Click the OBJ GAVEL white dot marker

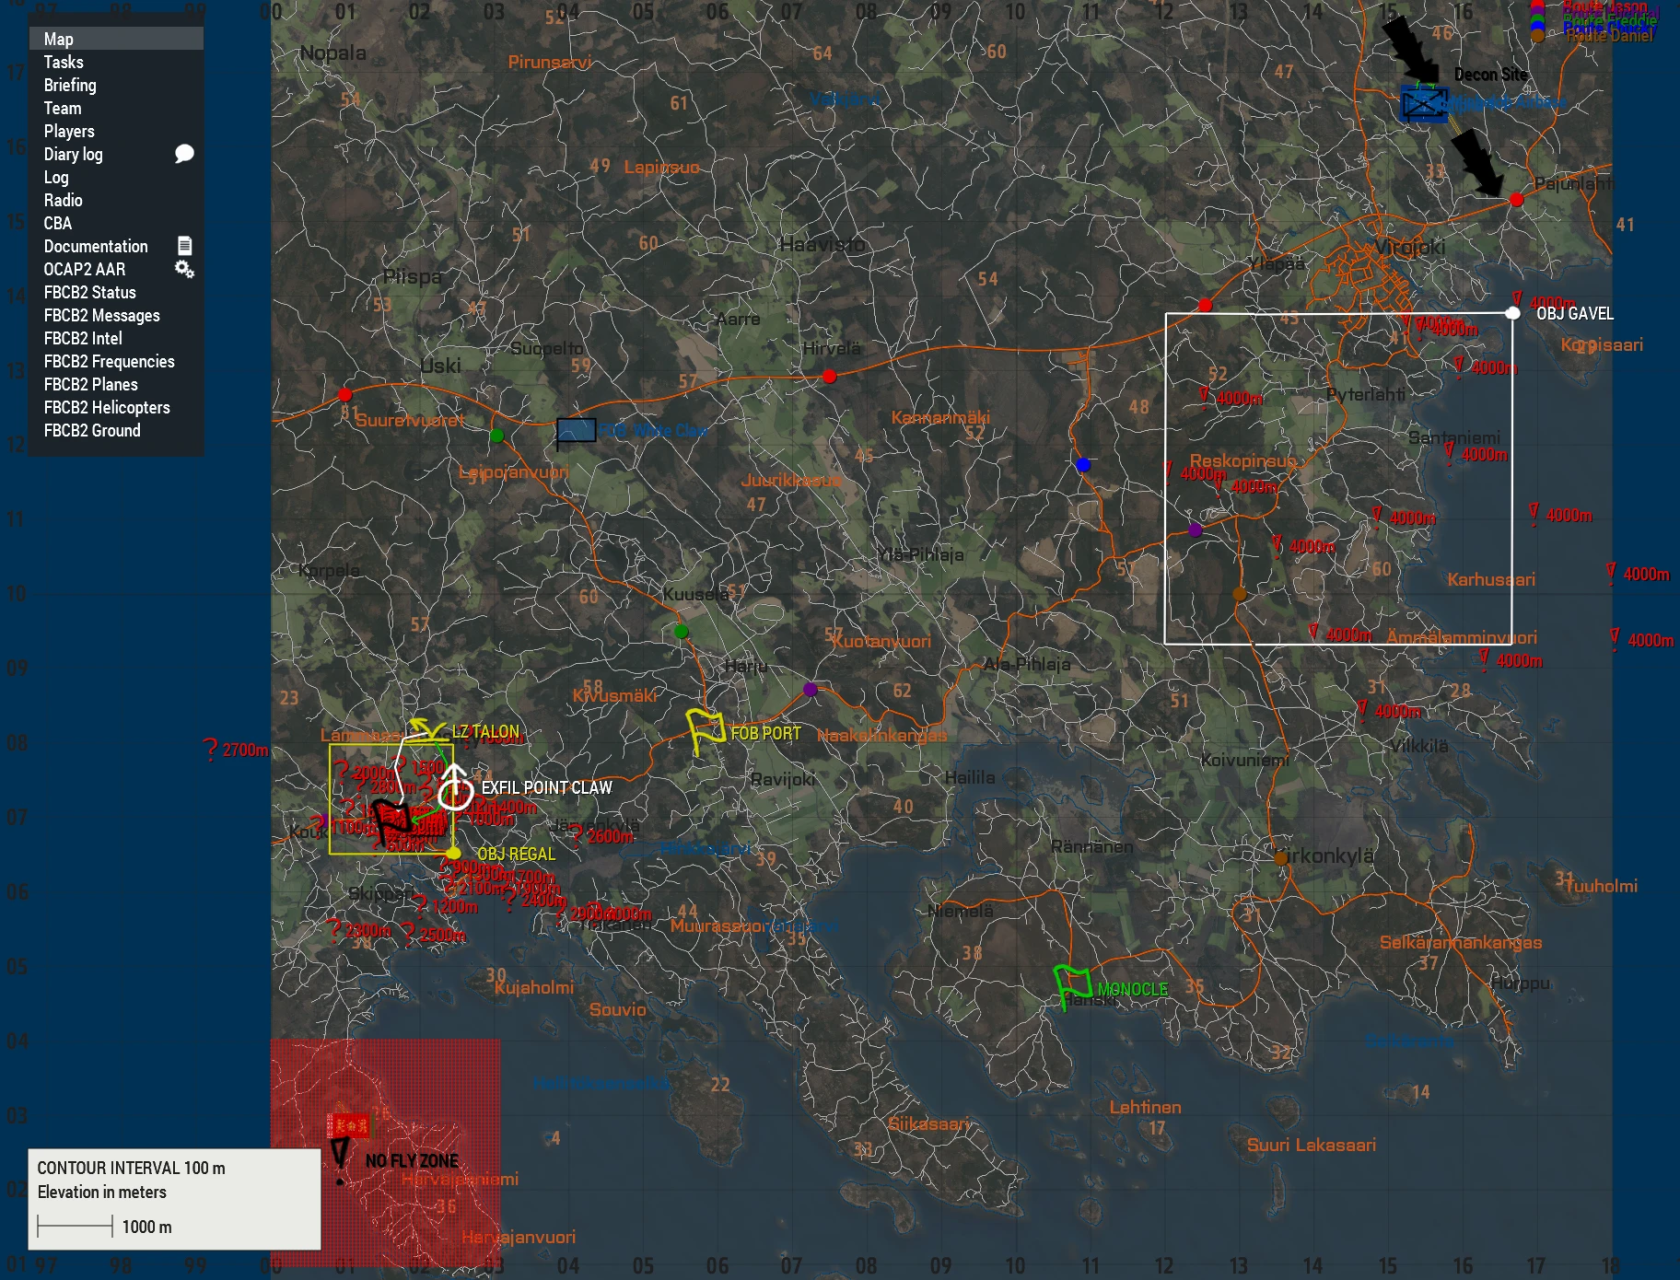pyautogui.click(x=1512, y=311)
